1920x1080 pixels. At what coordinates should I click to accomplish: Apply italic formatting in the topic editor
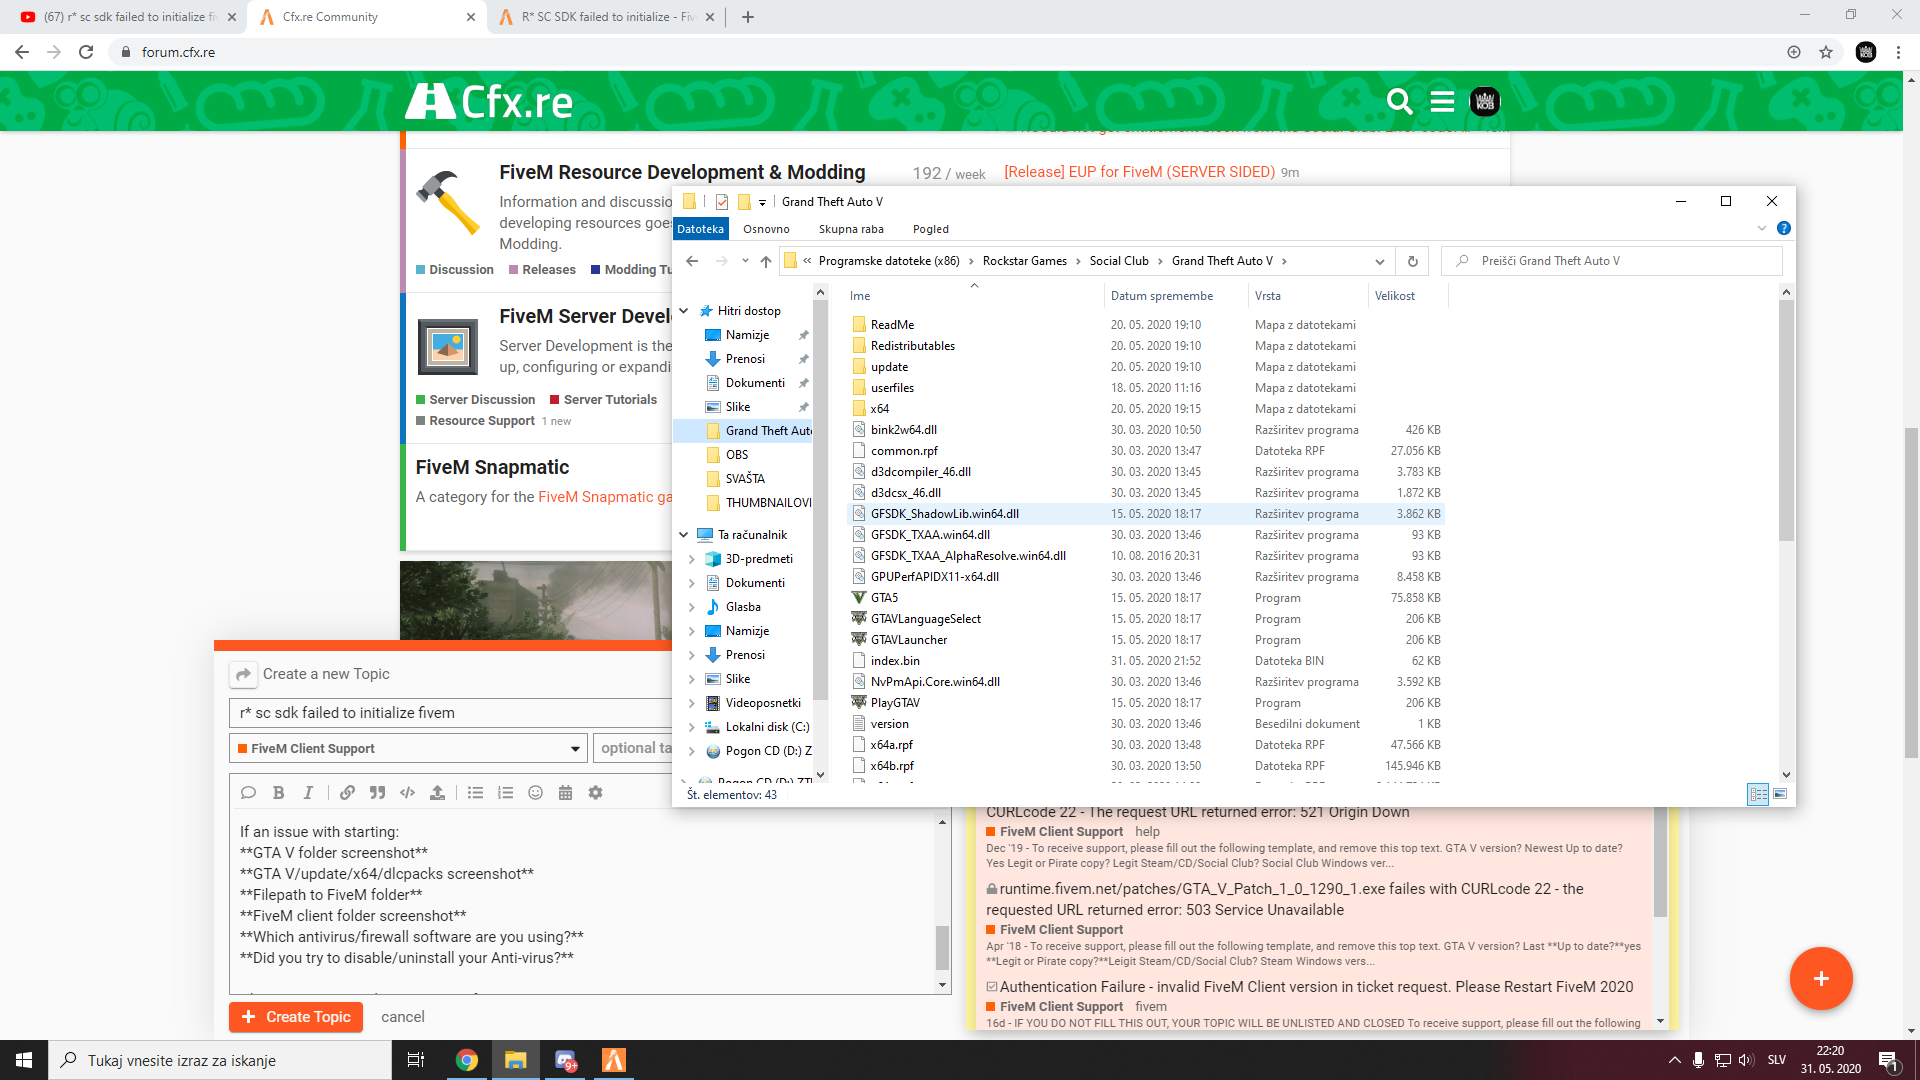pyautogui.click(x=308, y=792)
